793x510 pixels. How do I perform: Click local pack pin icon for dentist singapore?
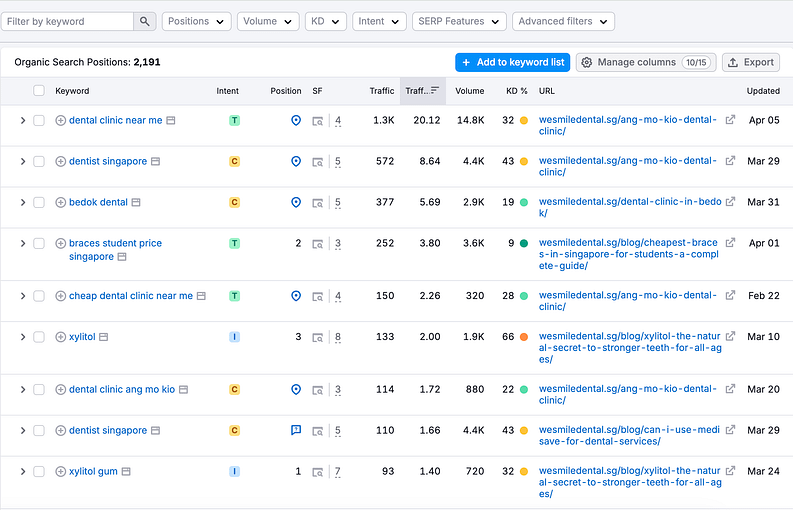[x=295, y=161]
